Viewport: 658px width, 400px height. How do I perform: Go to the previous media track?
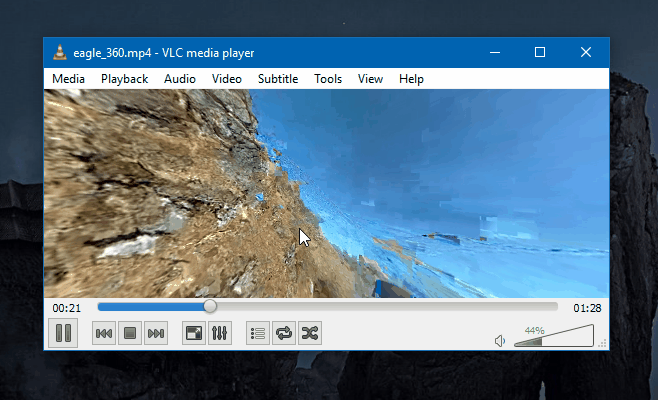click(x=104, y=333)
